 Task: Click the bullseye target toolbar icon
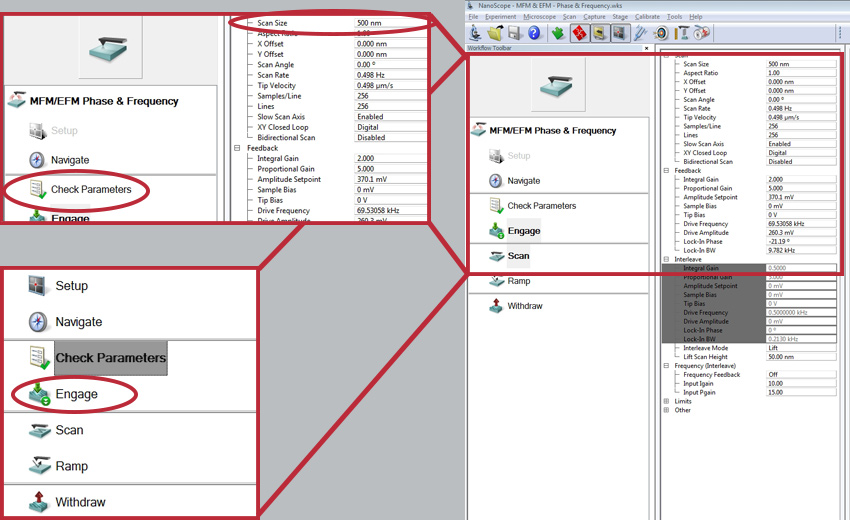click(x=661, y=33)
